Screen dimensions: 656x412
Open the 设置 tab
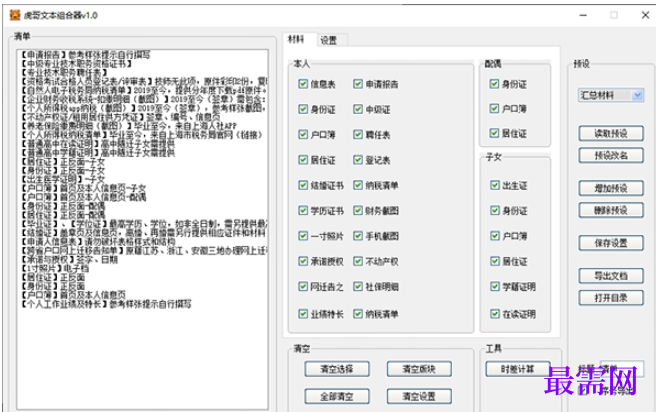click(x=328, y=40)
